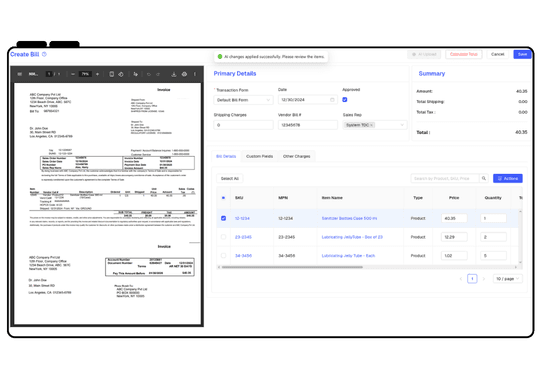Open the calendar icon in Date field

pyautogui.click(x=332, y=100)
